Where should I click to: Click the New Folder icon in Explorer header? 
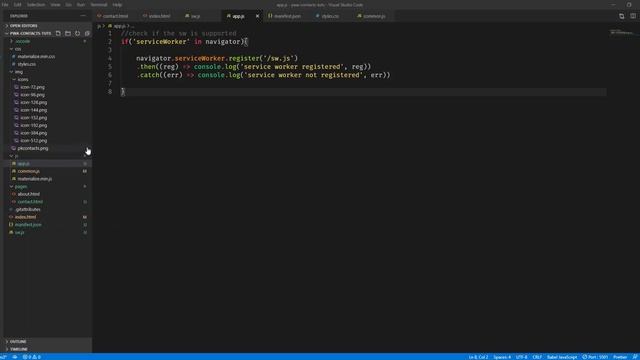(x=68, y=33)
